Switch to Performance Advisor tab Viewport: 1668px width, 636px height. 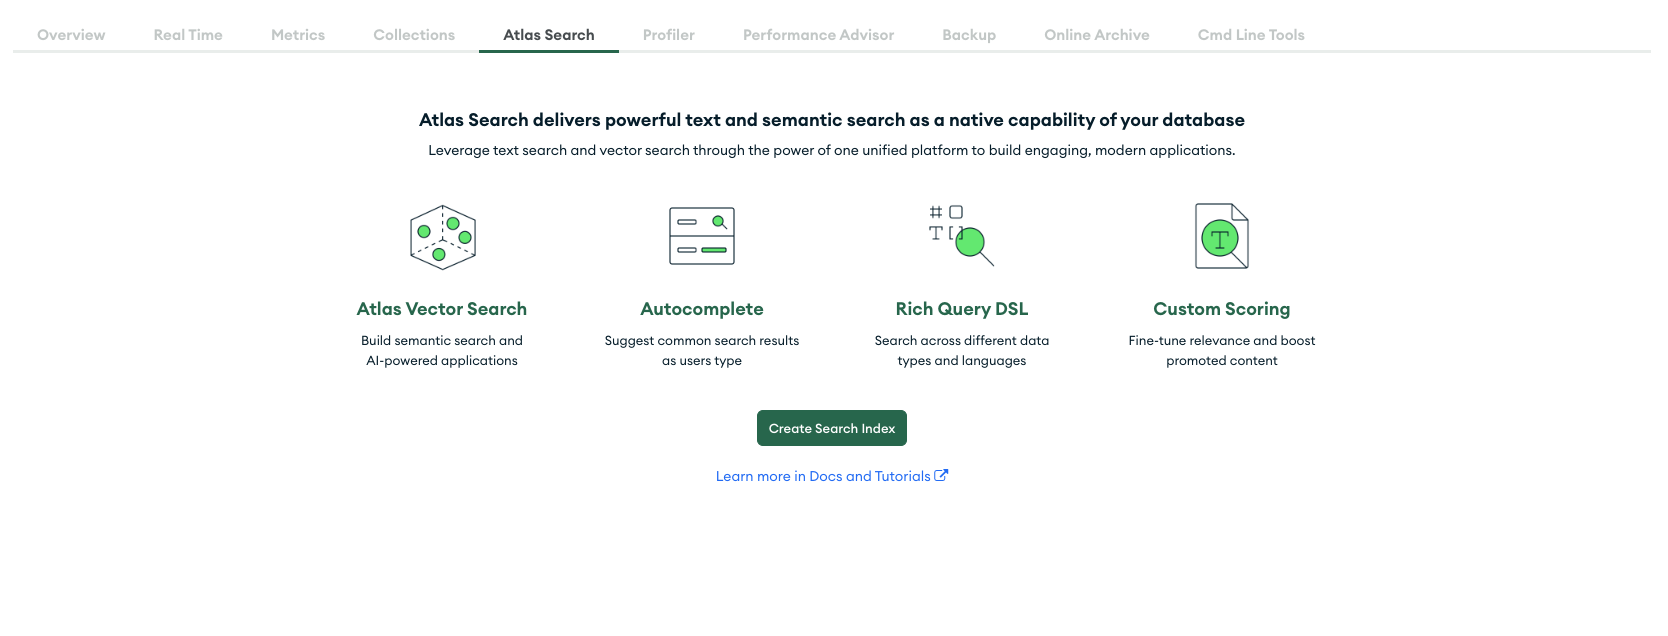click(818, 35)
